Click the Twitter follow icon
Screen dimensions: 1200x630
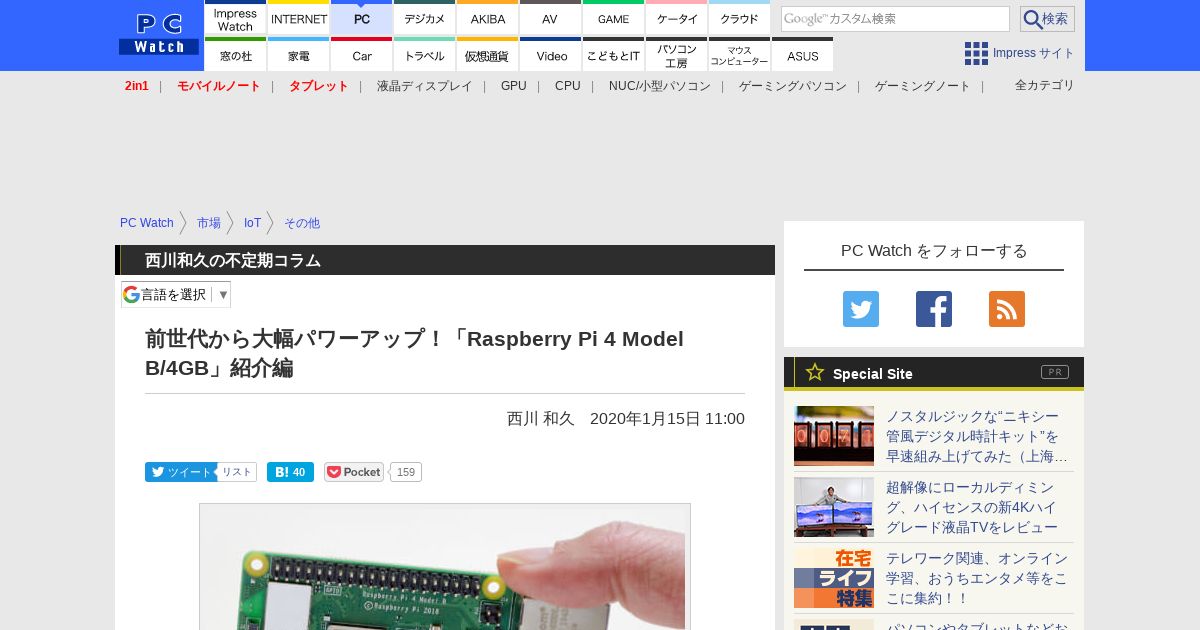[861, 309]
